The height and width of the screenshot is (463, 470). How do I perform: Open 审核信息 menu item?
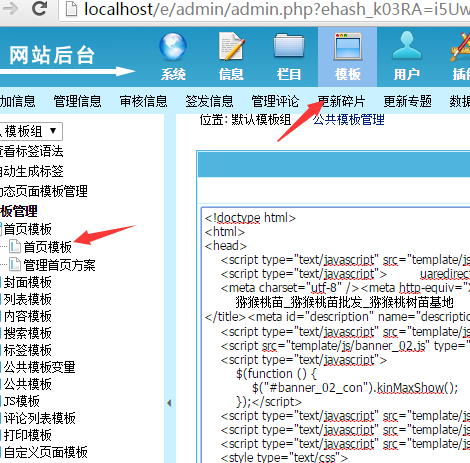coord(143,101)
